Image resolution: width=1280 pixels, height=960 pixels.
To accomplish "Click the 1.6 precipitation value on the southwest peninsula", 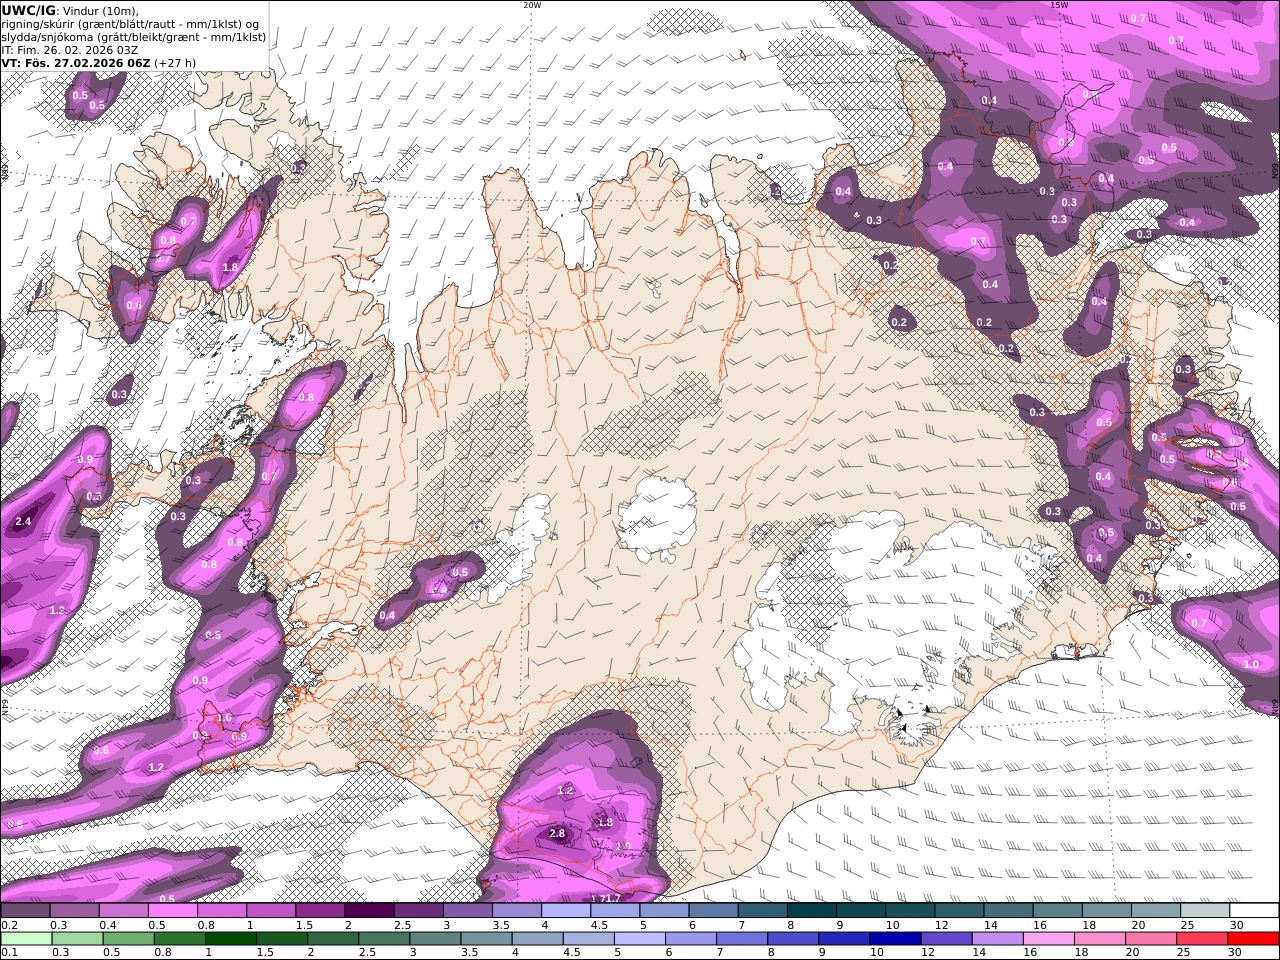I will (x=224, y=717).
